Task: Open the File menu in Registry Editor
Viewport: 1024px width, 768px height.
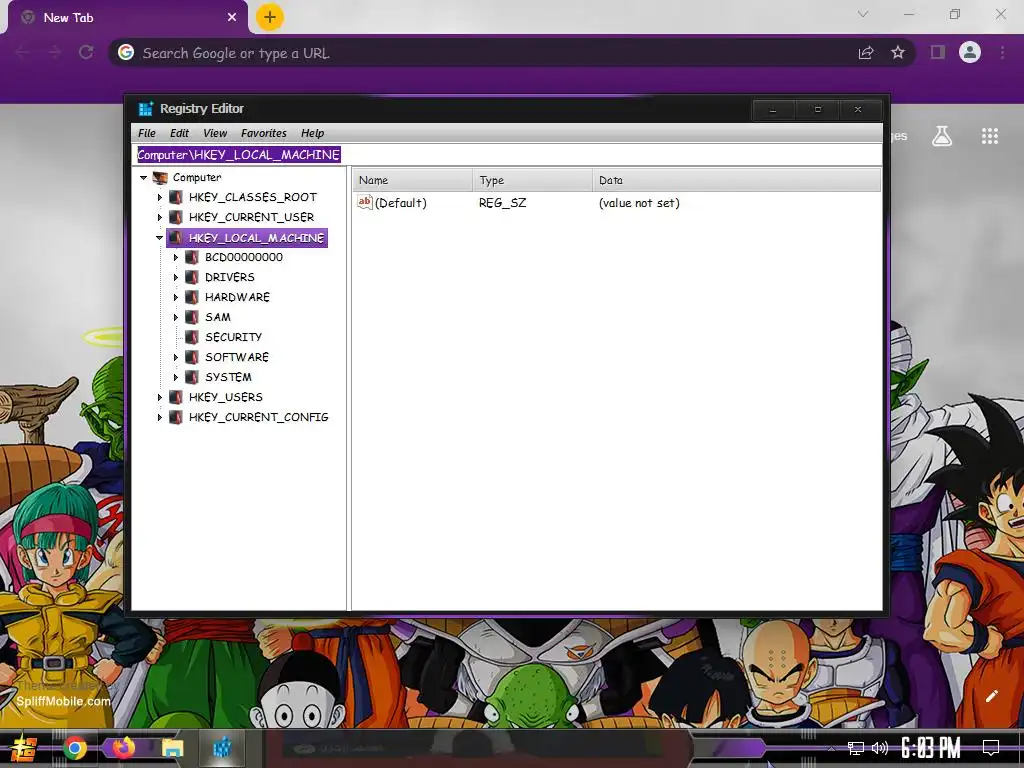Action: [x=147, y=133]
